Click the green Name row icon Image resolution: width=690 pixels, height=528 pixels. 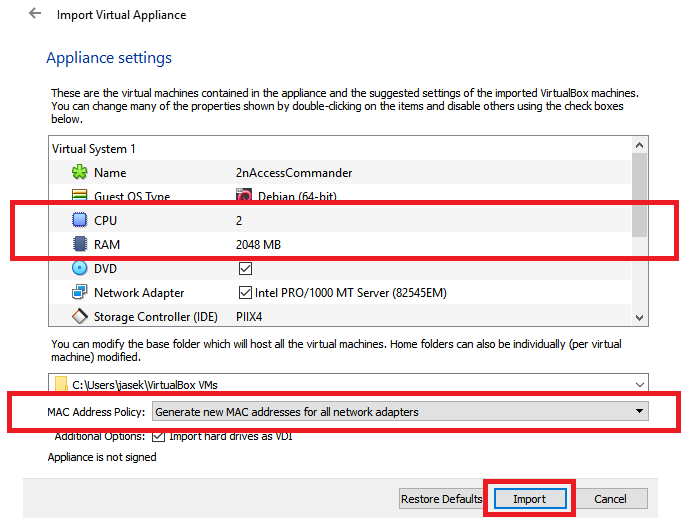tap(80, 172)
